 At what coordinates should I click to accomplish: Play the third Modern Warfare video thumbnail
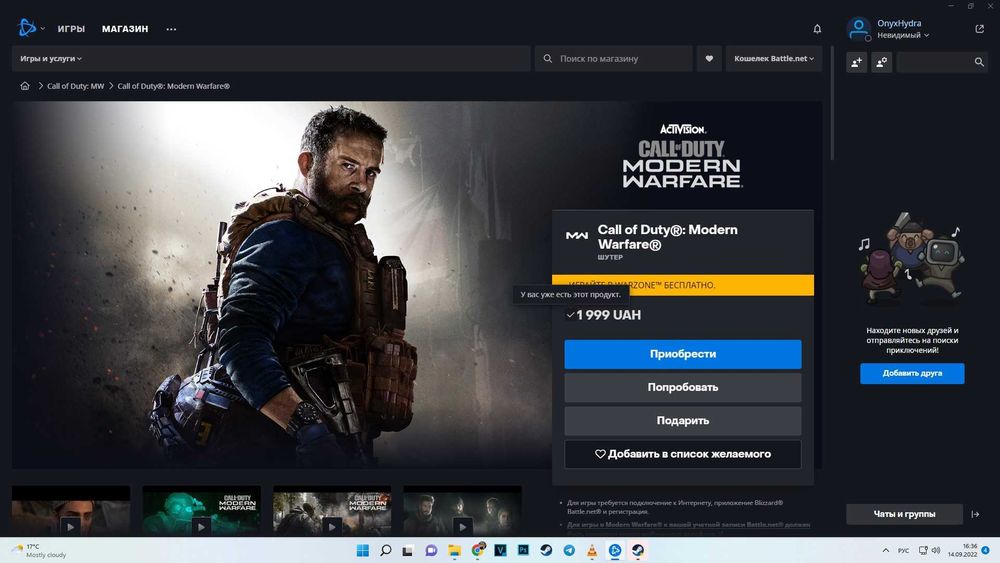332,527
